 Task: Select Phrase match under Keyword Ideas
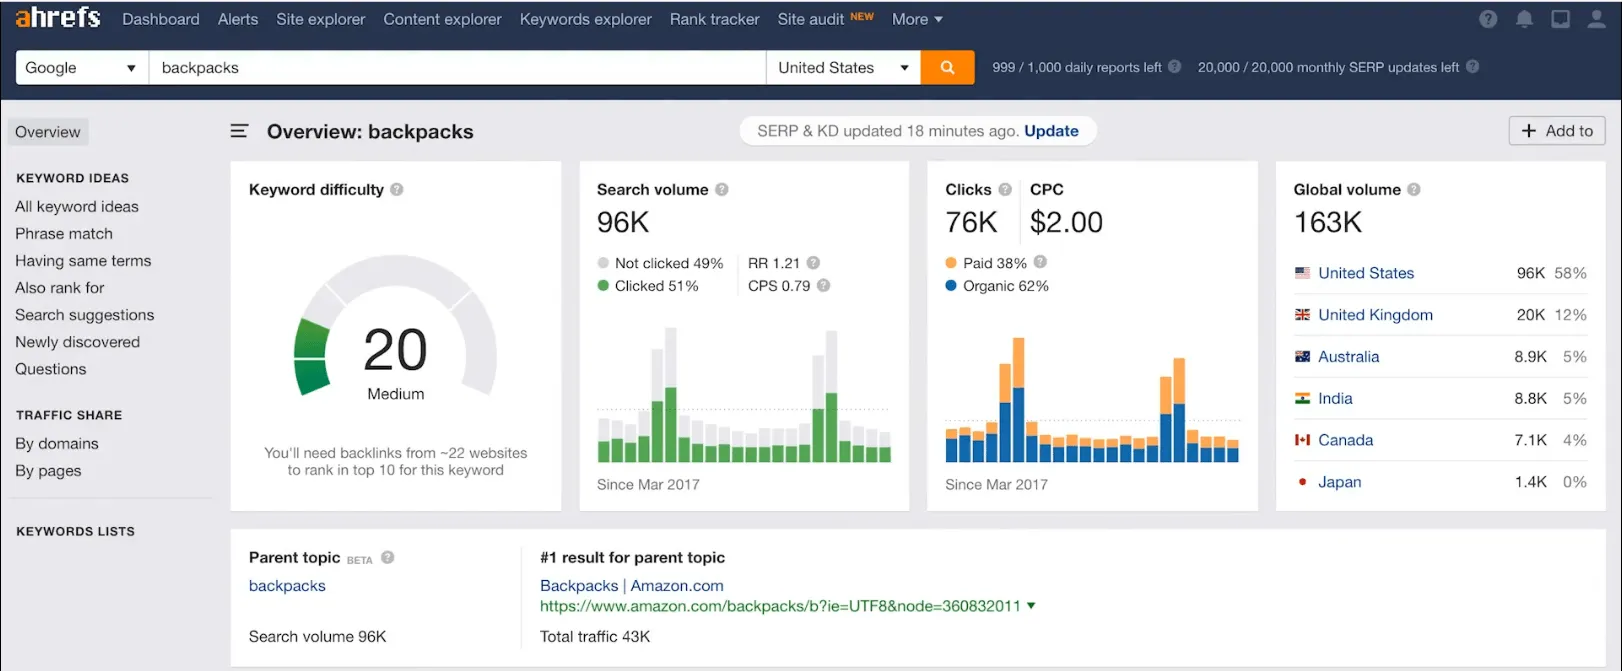click(64, 233)
